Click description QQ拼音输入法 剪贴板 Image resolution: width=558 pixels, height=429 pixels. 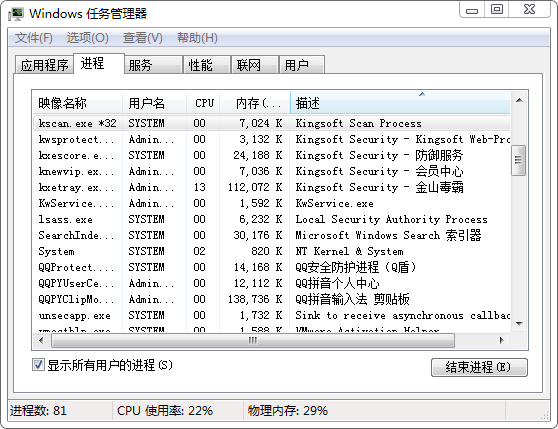352,299
